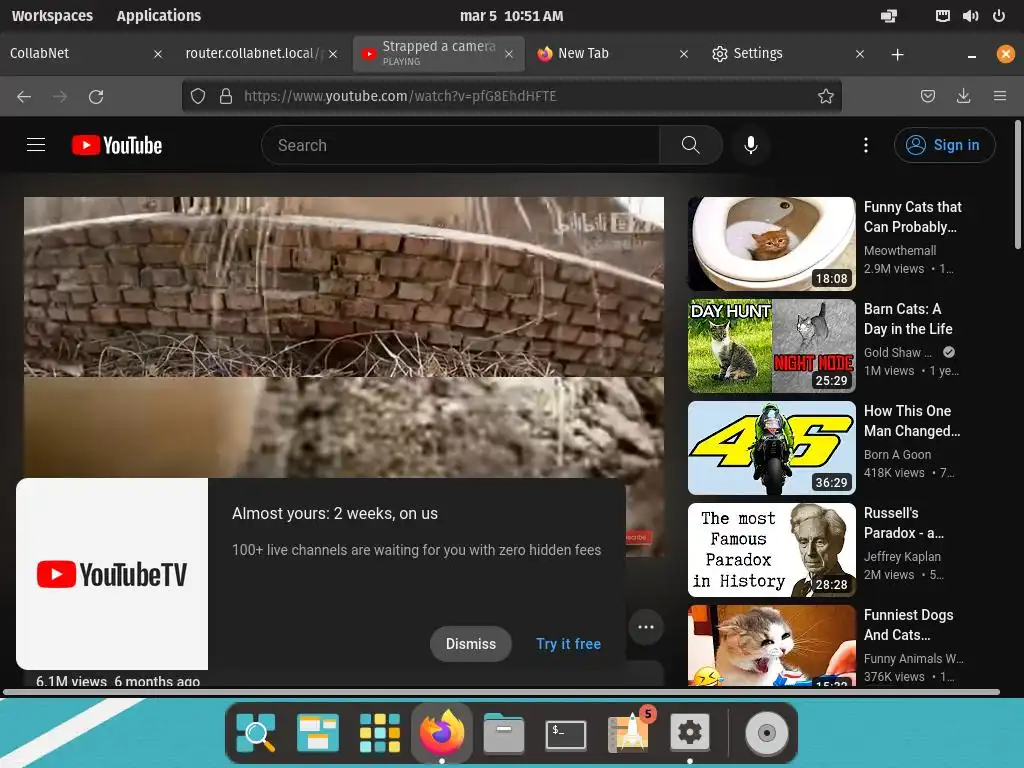The image size is (1024, 768).
Task: Click title Barn Cats: A Day in the Life
Action: (x=908, y=319)
